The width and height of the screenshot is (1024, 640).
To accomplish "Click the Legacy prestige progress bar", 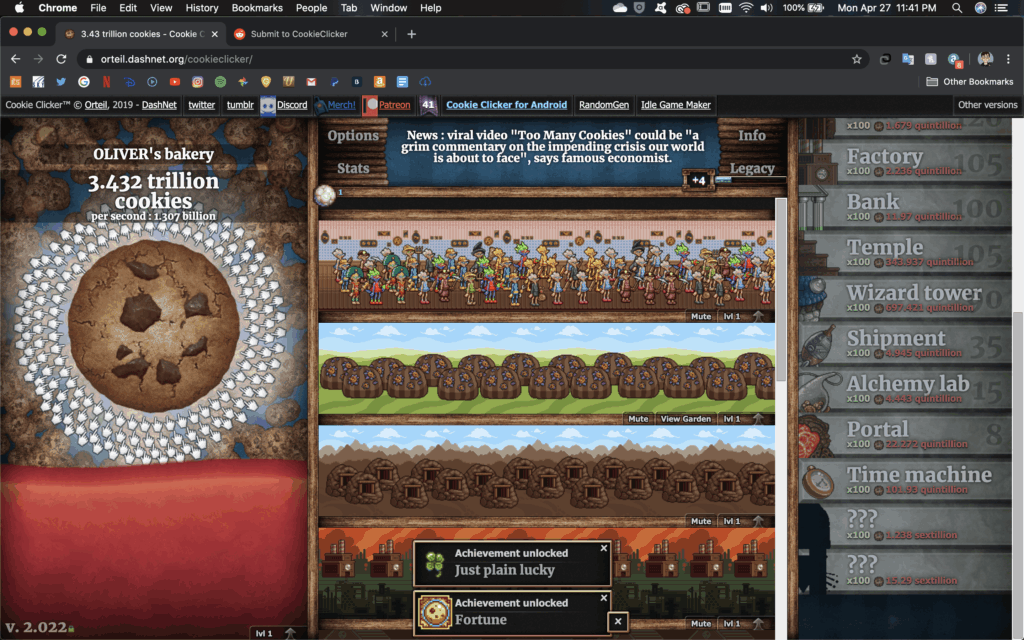I will [748, 180].
